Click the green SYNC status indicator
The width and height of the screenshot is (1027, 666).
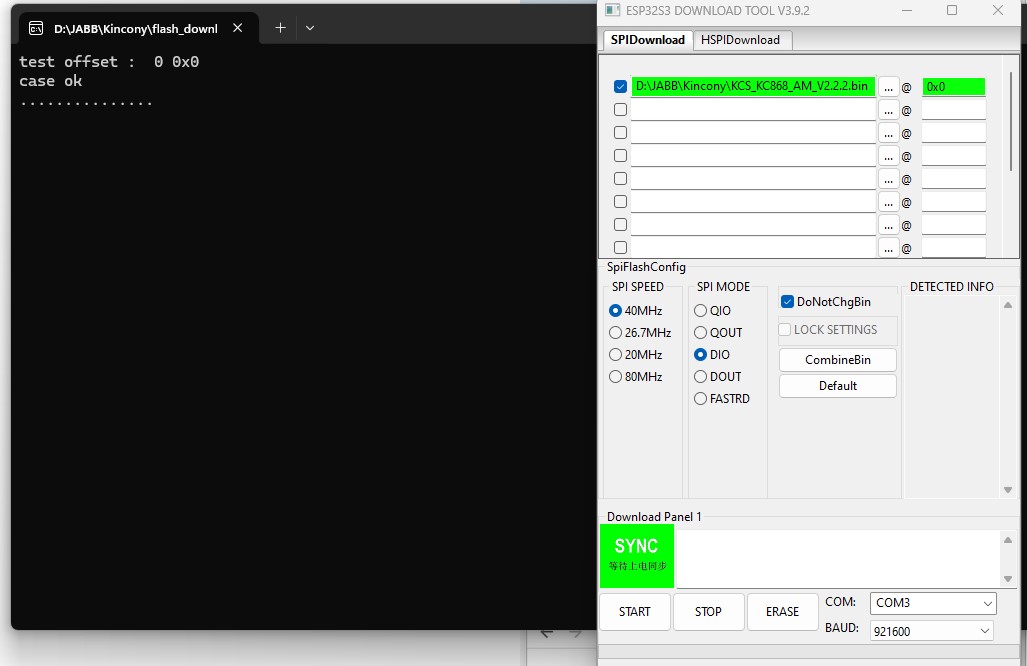(x=637, y=555)
